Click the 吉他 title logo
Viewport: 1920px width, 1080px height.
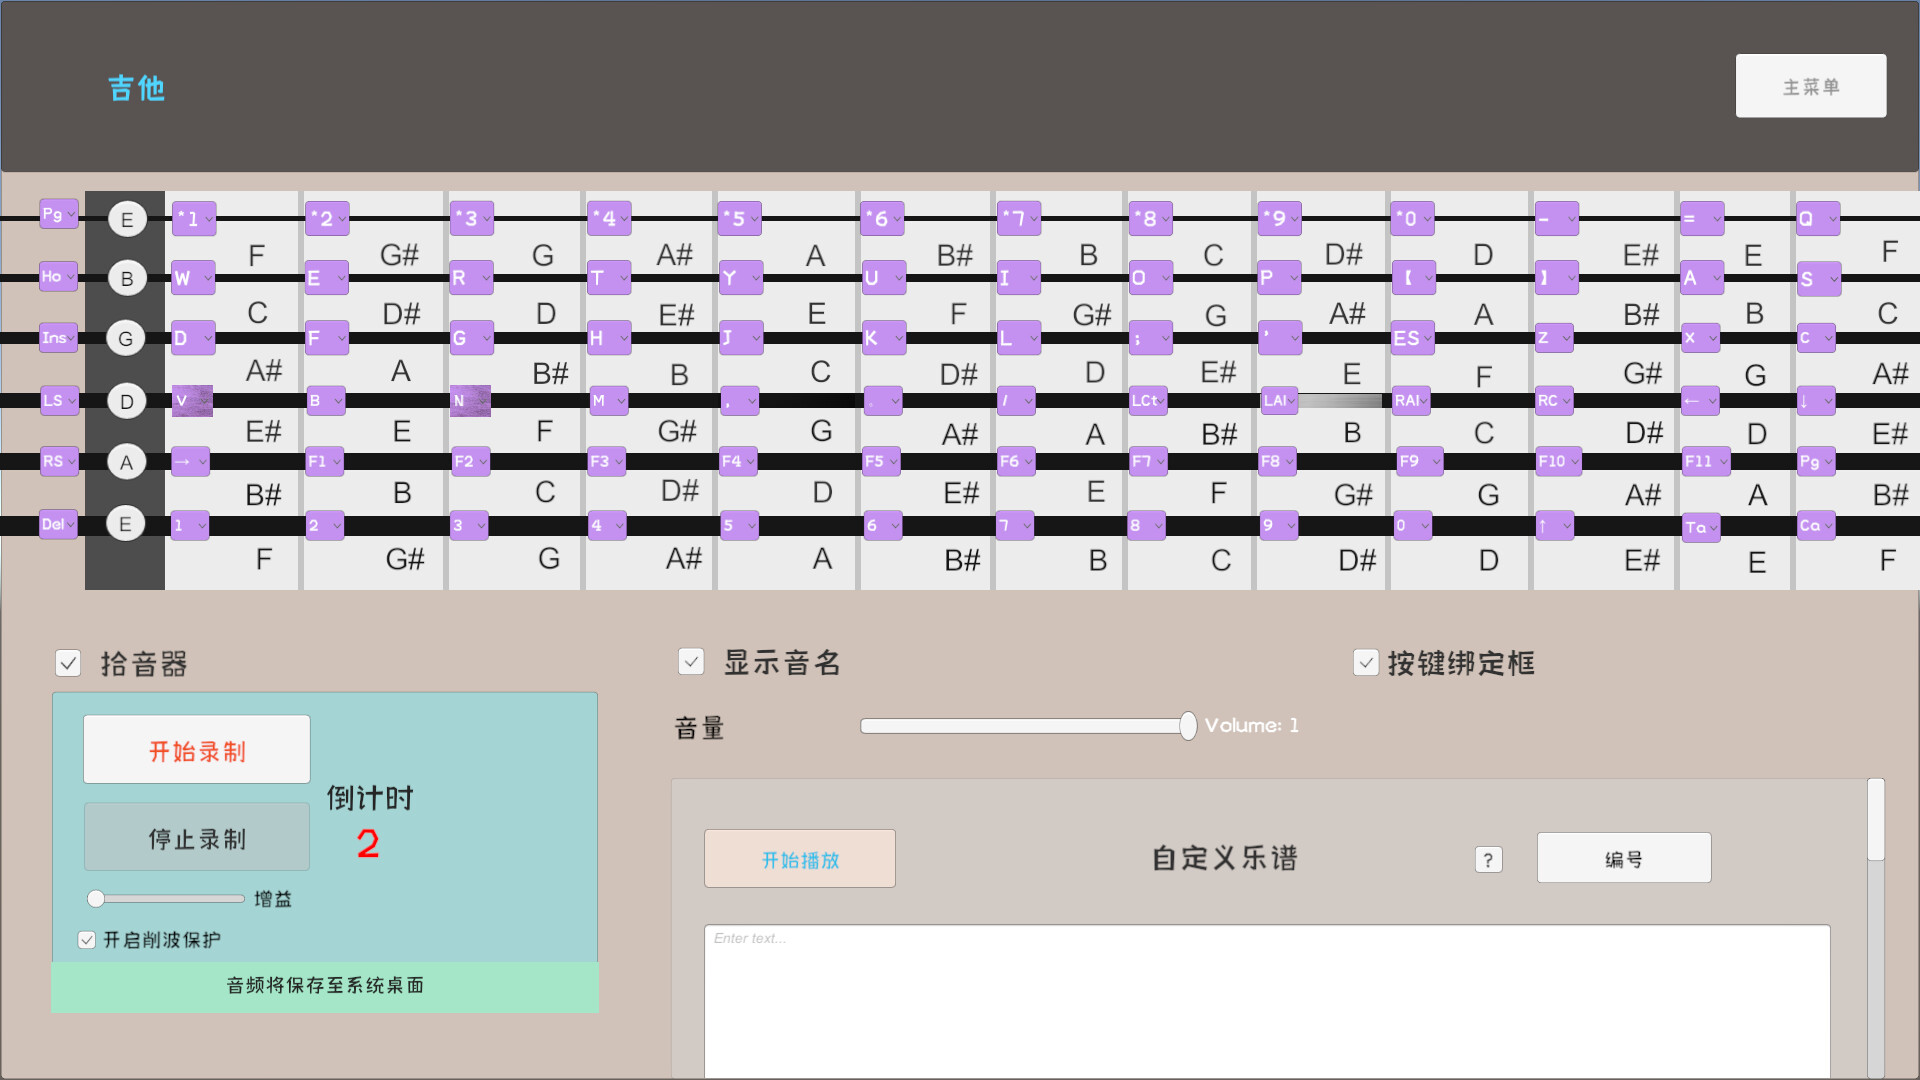tap(137, 88)
